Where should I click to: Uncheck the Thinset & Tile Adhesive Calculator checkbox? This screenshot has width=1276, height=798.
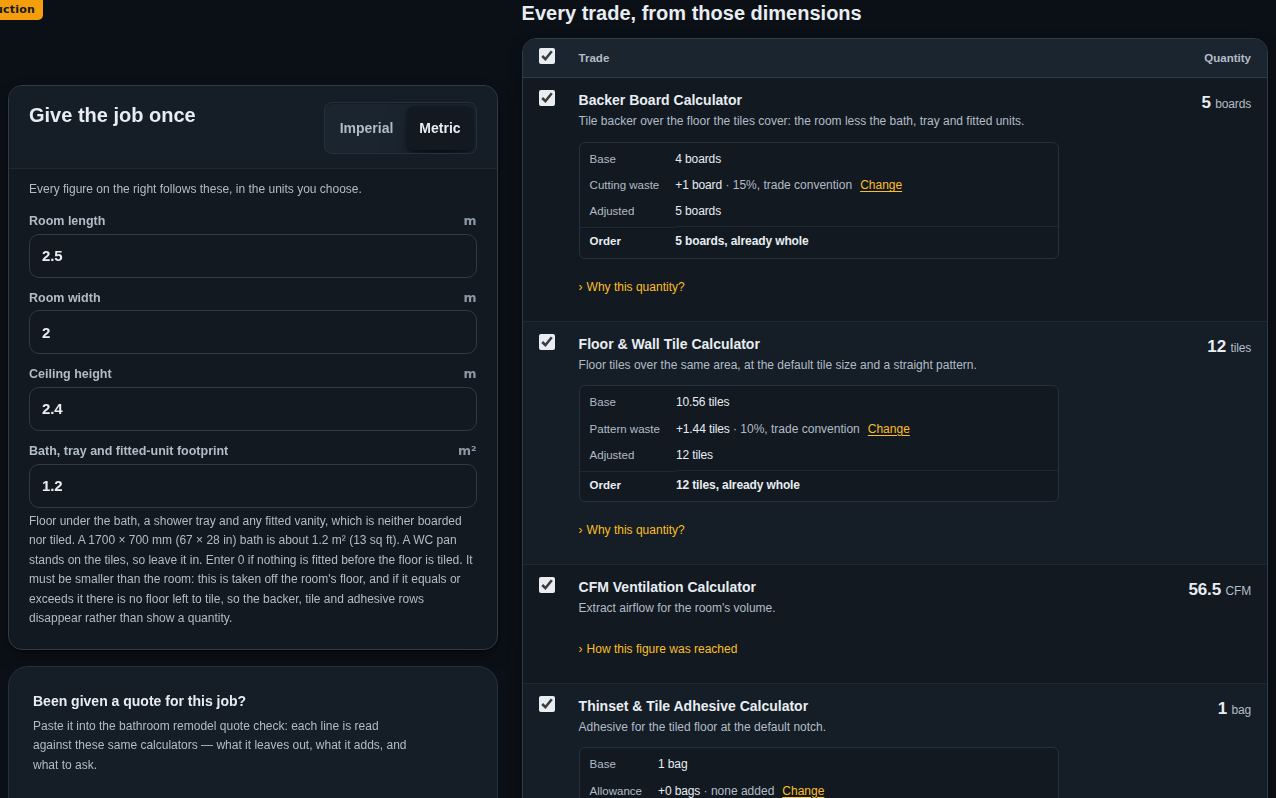[547, 704]
